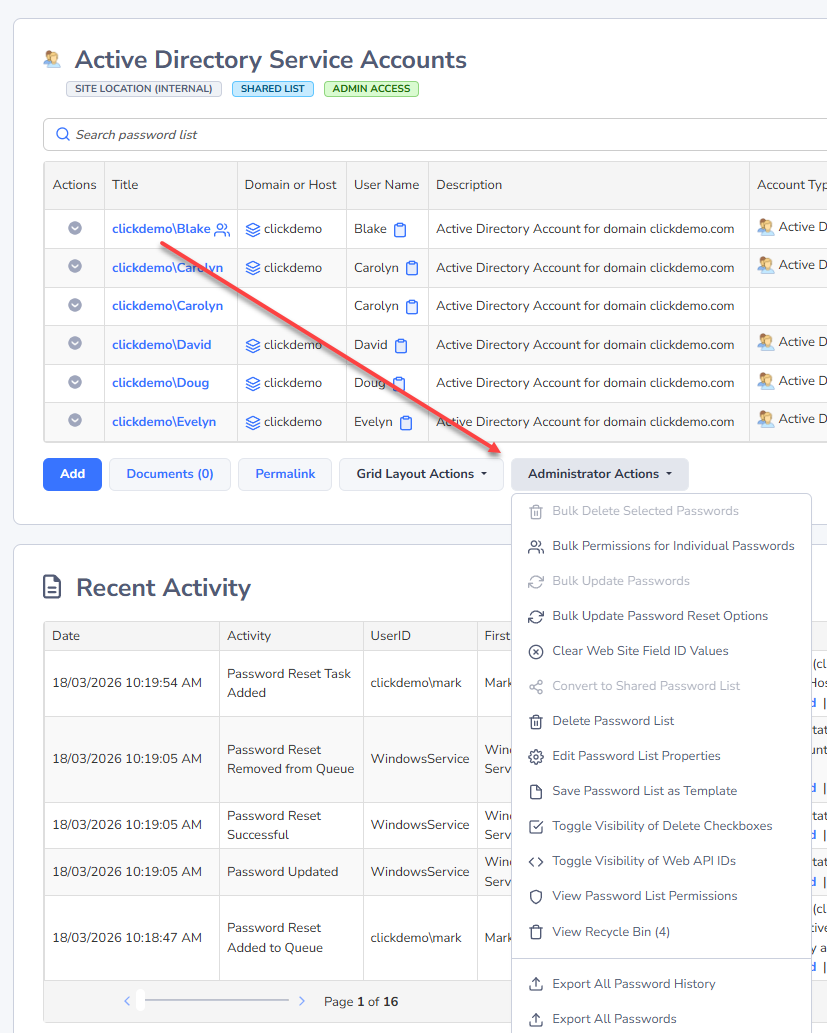Click the pager's next page arrow
This screenshot has width=827, height=1033.
point(301,1001)
